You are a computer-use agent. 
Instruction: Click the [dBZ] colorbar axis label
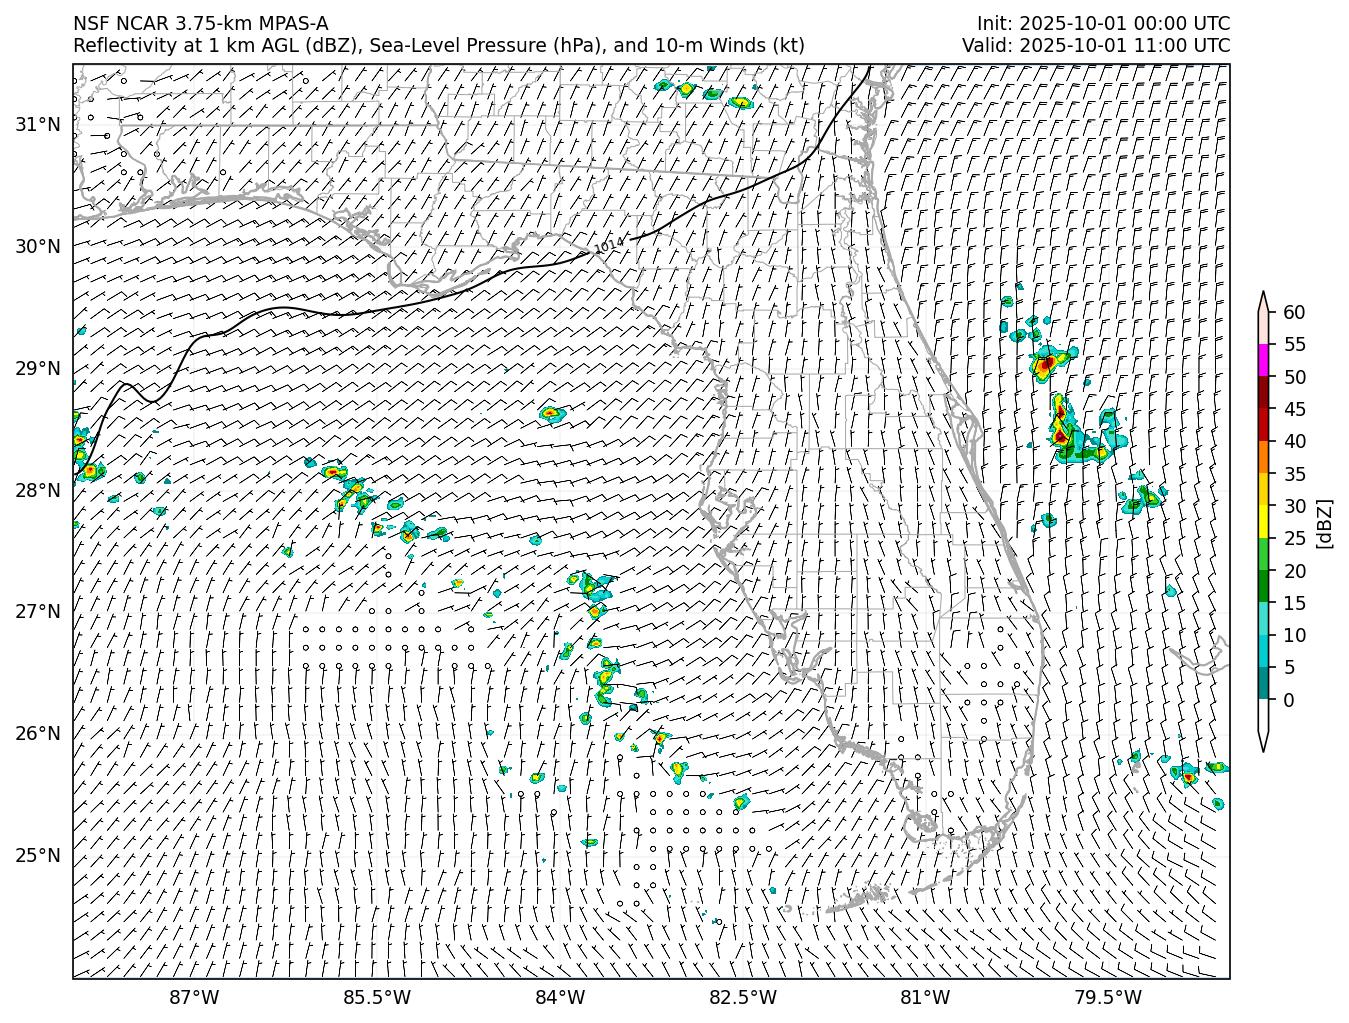tap(1324, 522)
